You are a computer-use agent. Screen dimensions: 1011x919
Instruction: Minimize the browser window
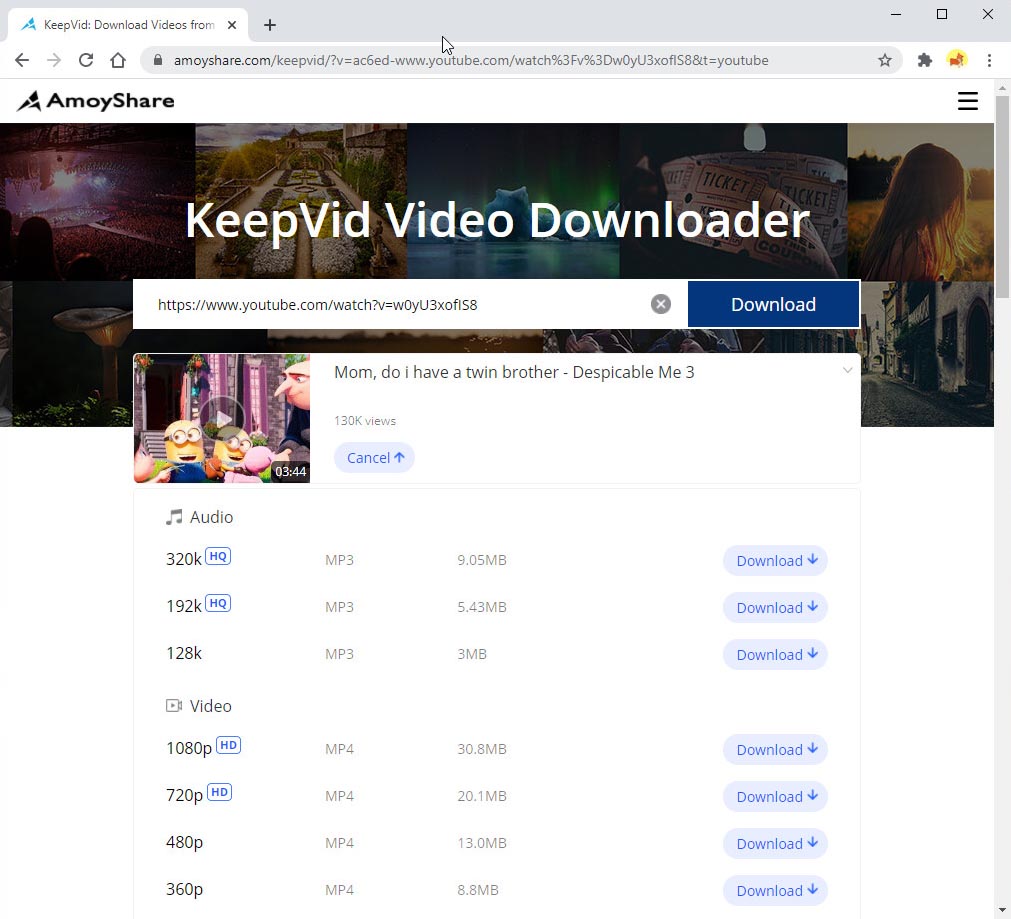coord(896,14)
